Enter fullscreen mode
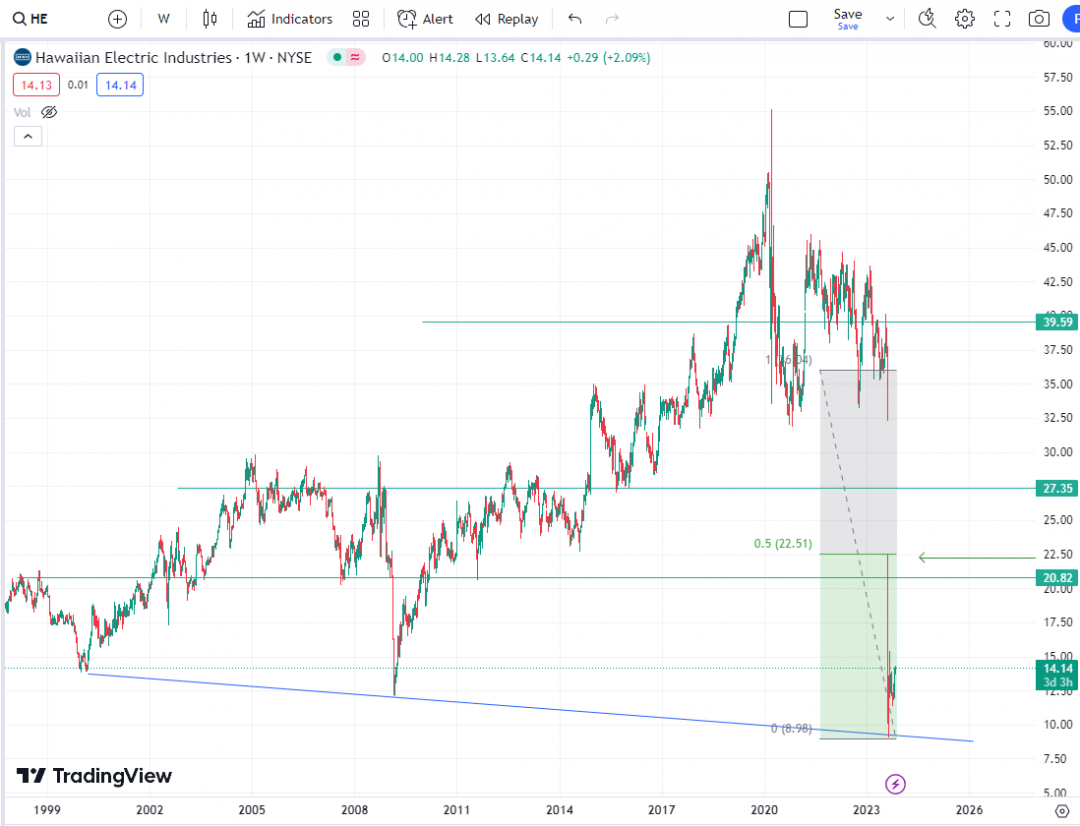Viewport: 1080px width, 826px height. click(x=1001, y=19)
